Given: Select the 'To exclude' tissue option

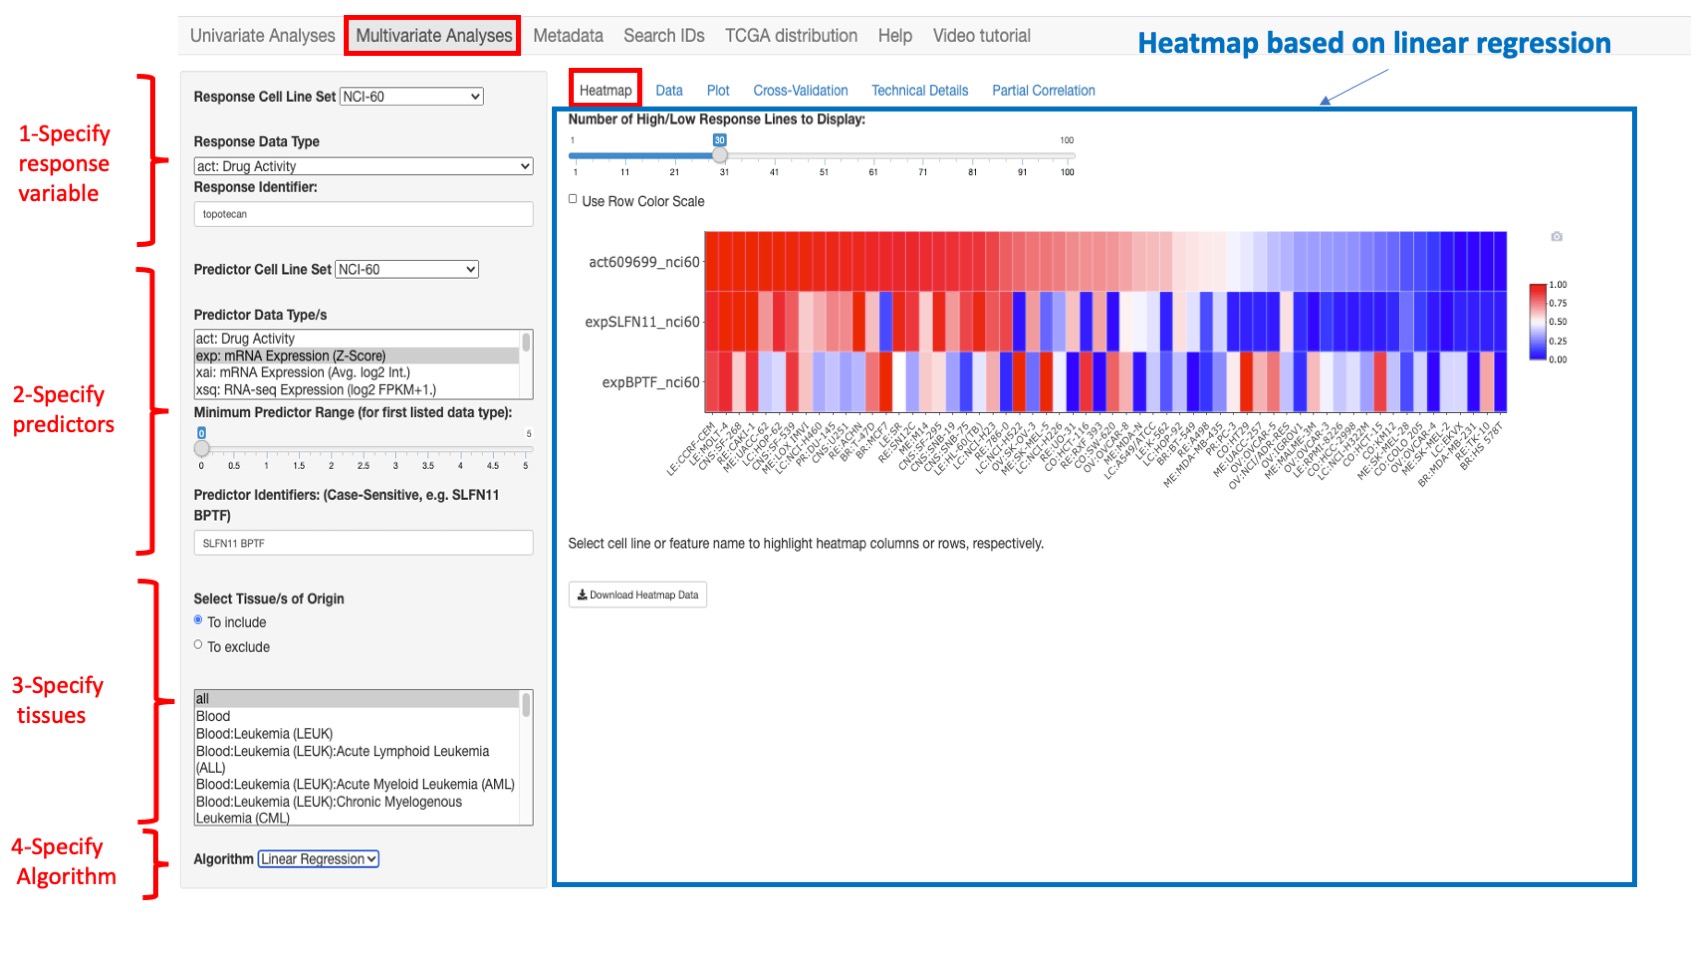Looking at the screenshot, I should pyautogui.click(x=198, y=645).
